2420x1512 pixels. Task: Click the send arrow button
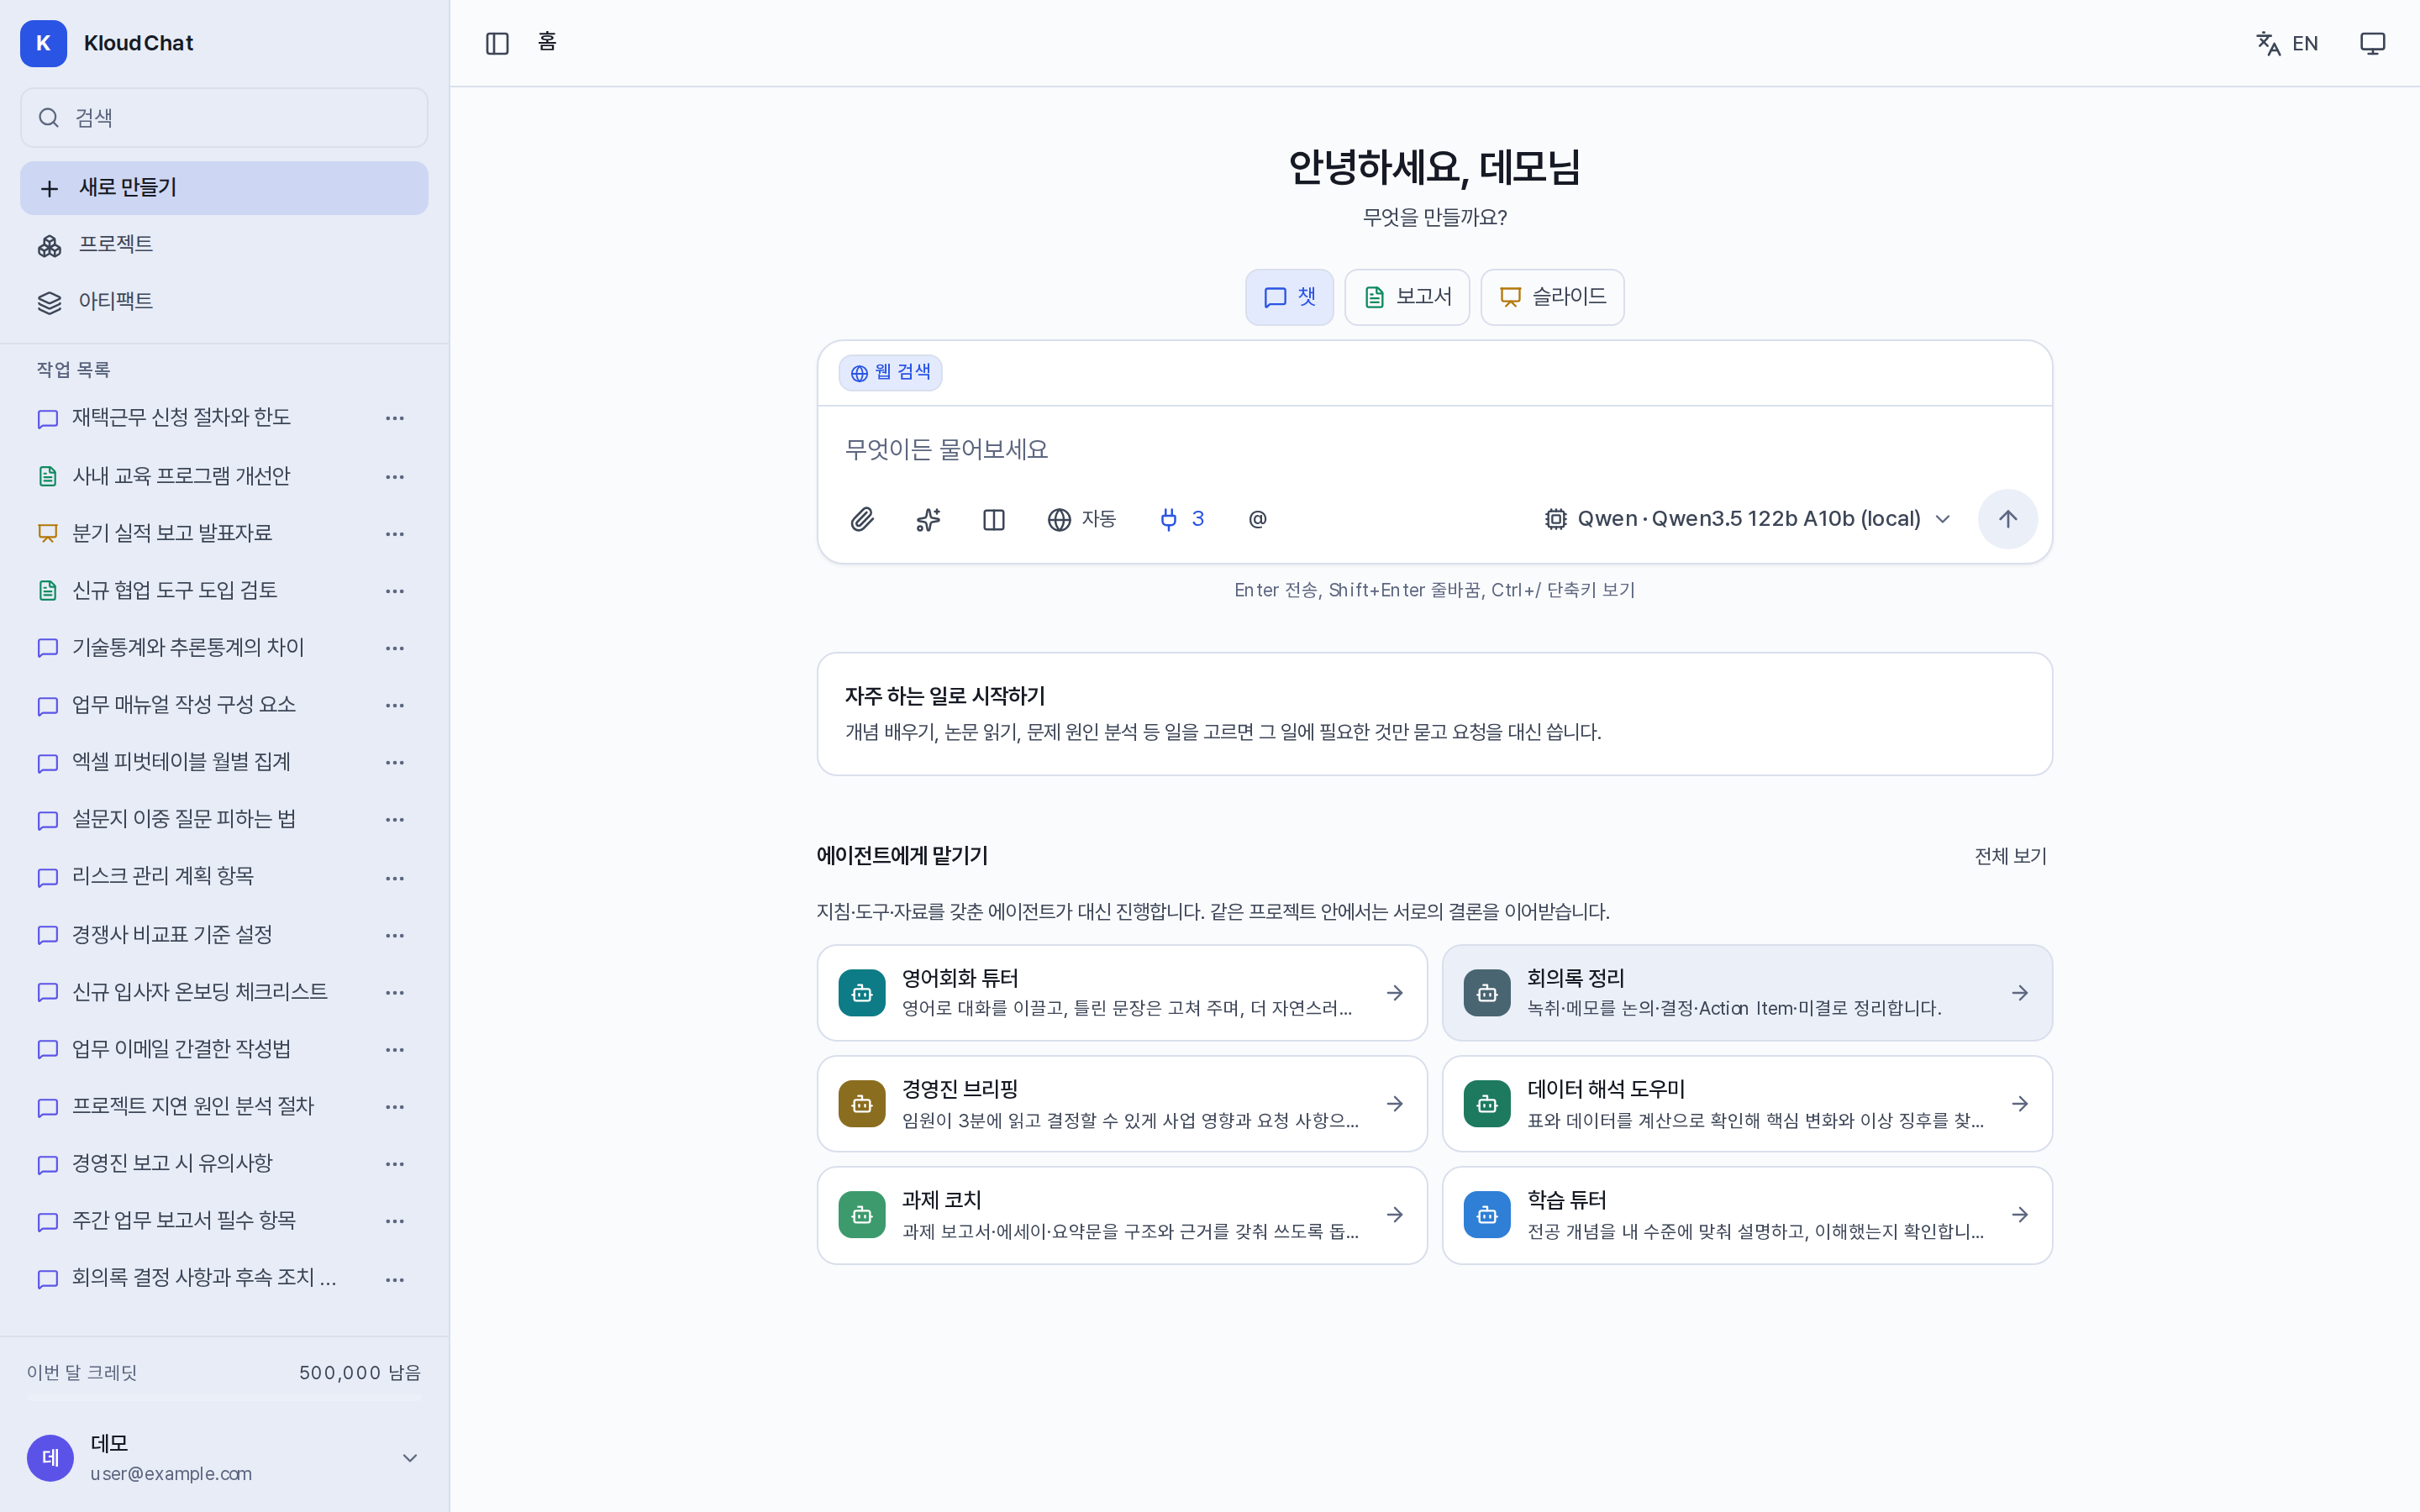point(2008,519)
